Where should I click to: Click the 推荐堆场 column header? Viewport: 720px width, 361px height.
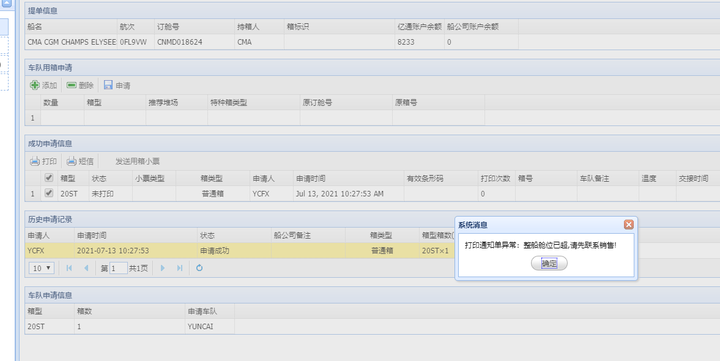tap(176, 102)
